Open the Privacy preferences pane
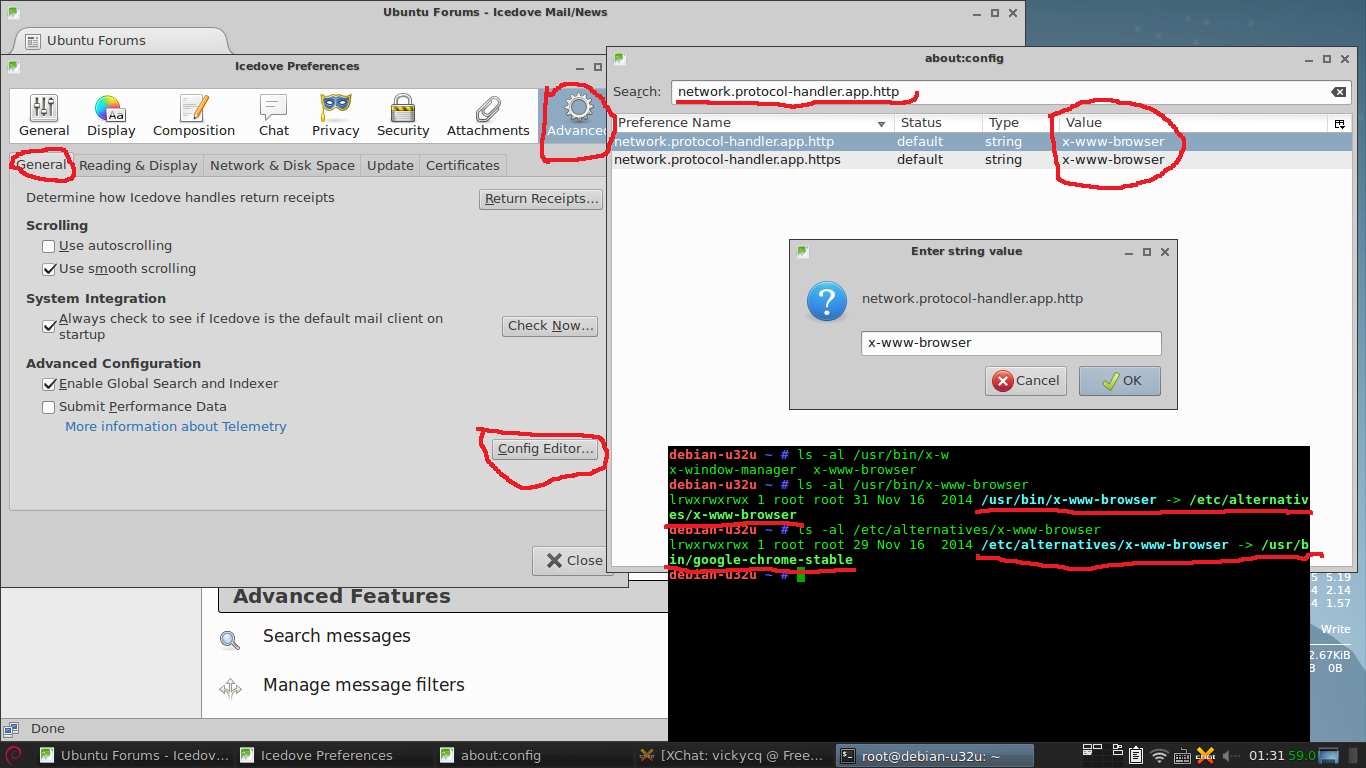 (336, 116)
